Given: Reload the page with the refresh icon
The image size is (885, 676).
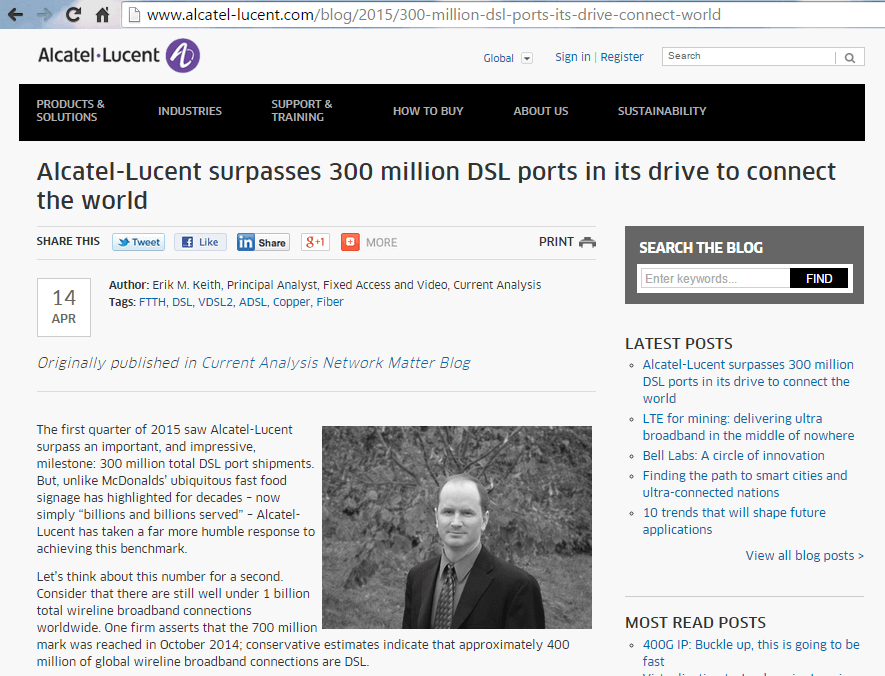Looking at the screenshot, I should point(73,15).
